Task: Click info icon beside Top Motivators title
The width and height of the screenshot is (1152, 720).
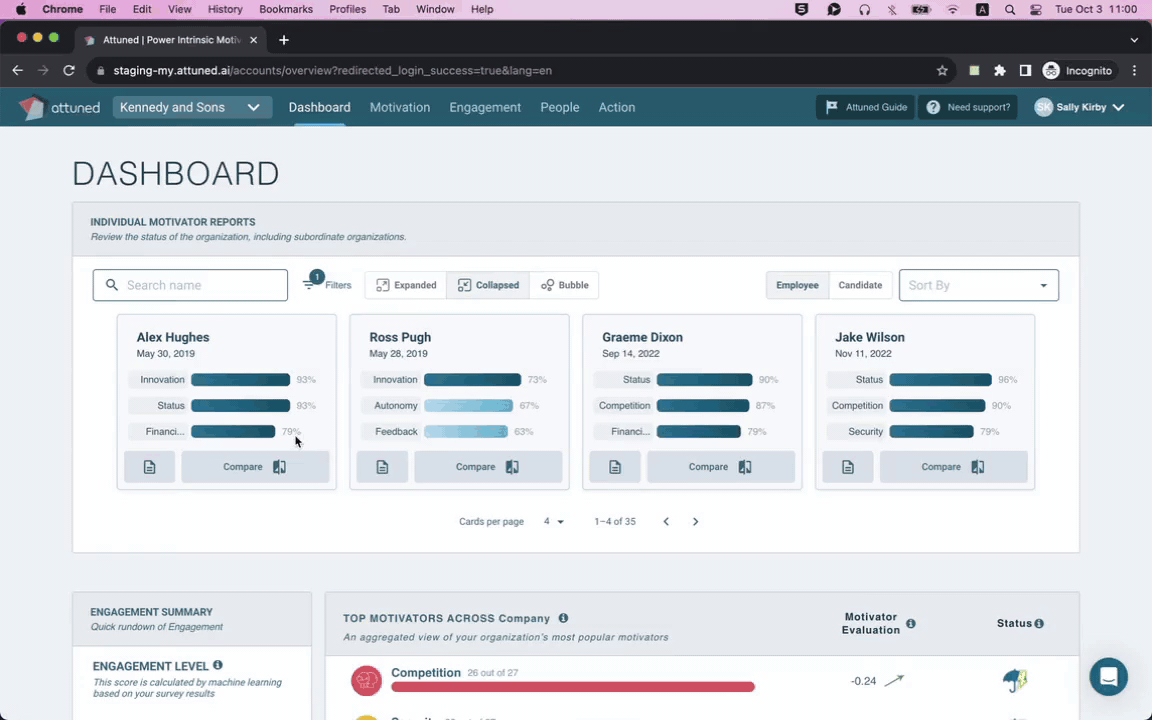Action: pyautogui.click(x=563, y=618)
